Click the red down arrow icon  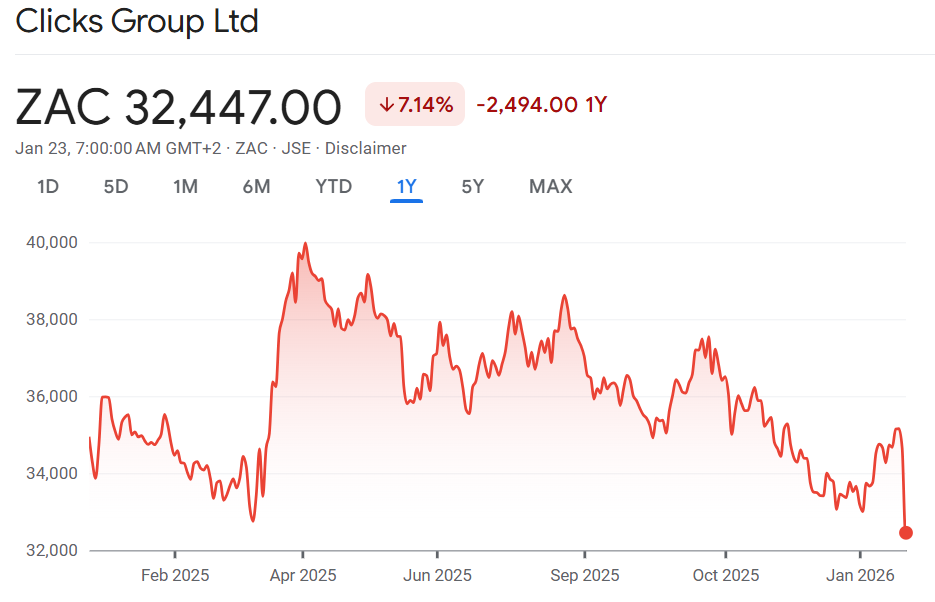pyautogui.click(x=386, y=104)
